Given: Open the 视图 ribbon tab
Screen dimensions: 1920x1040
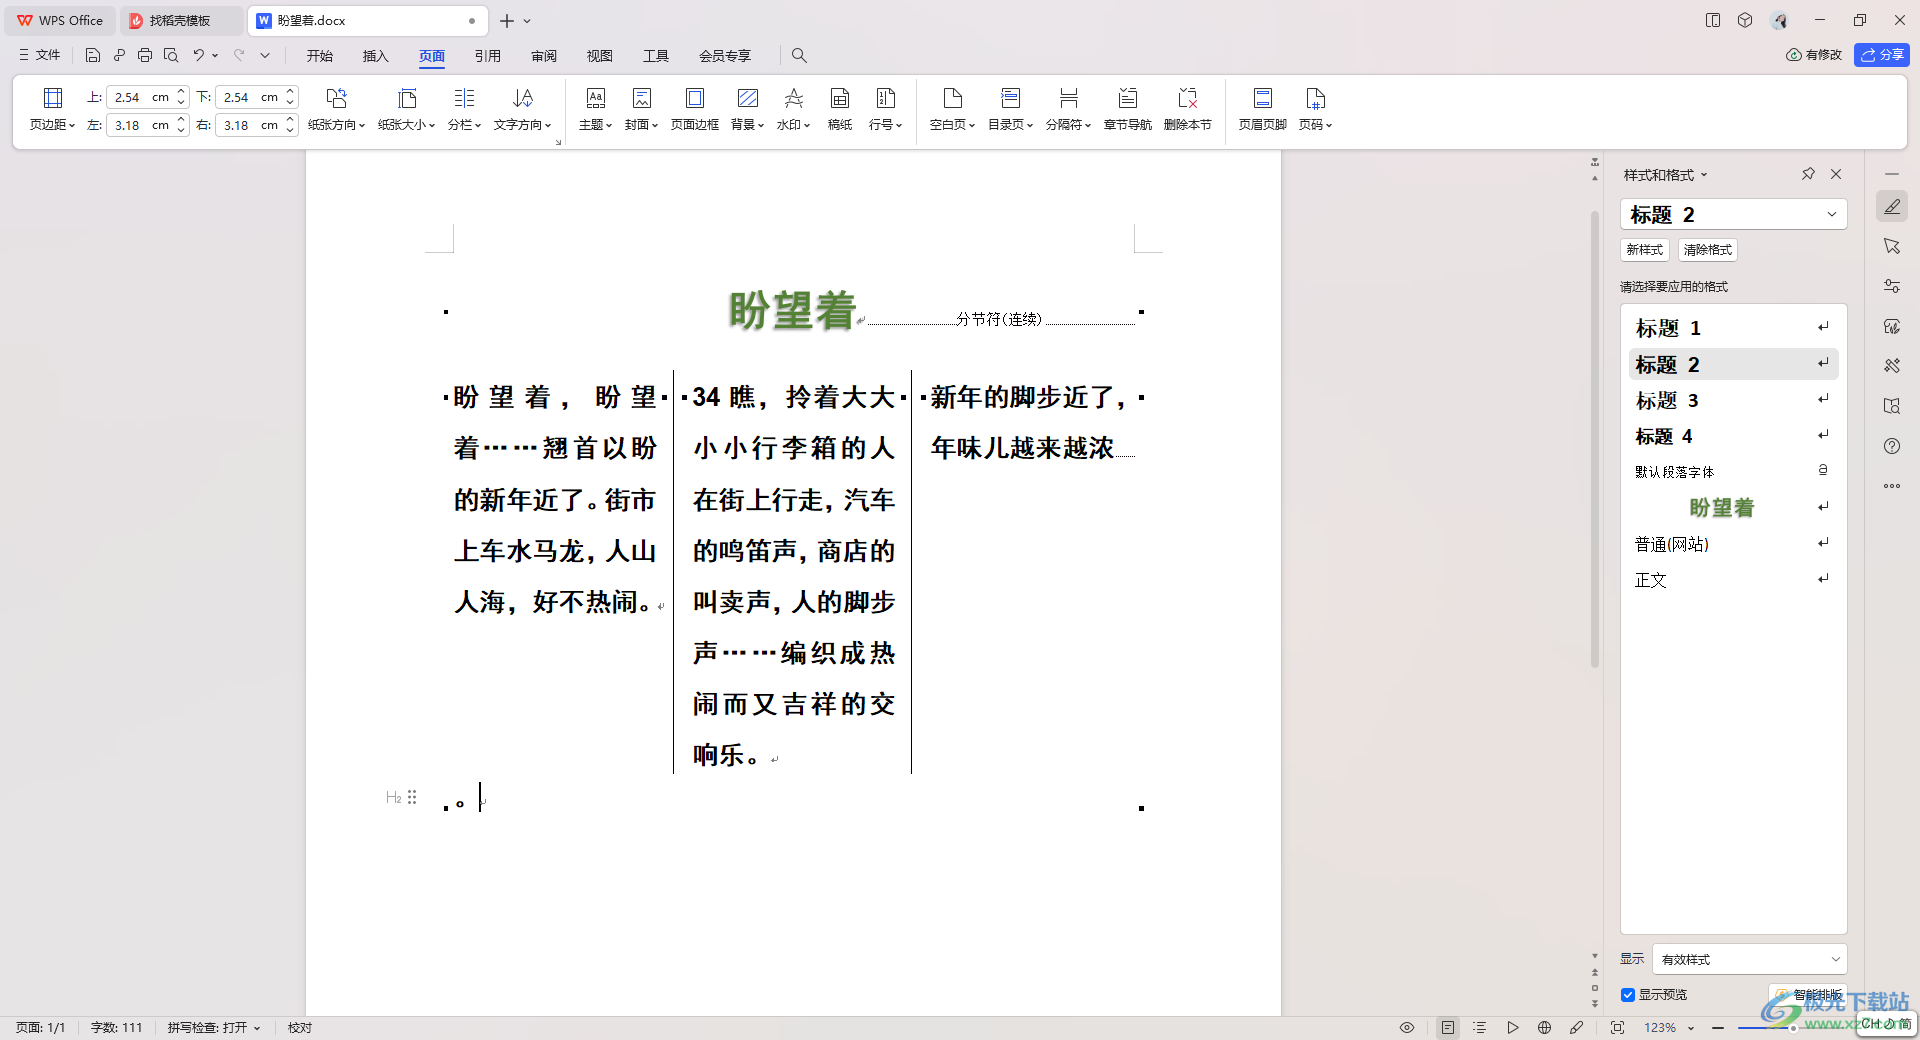Looking at the screenshot, I should [x=600, y=56].
